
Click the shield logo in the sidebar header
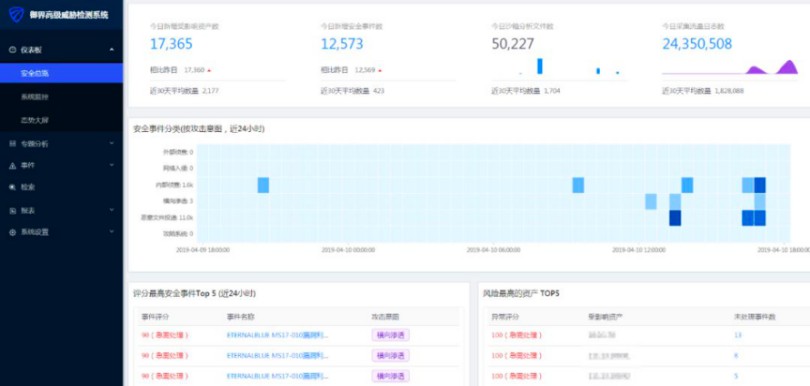click(16, 14)
